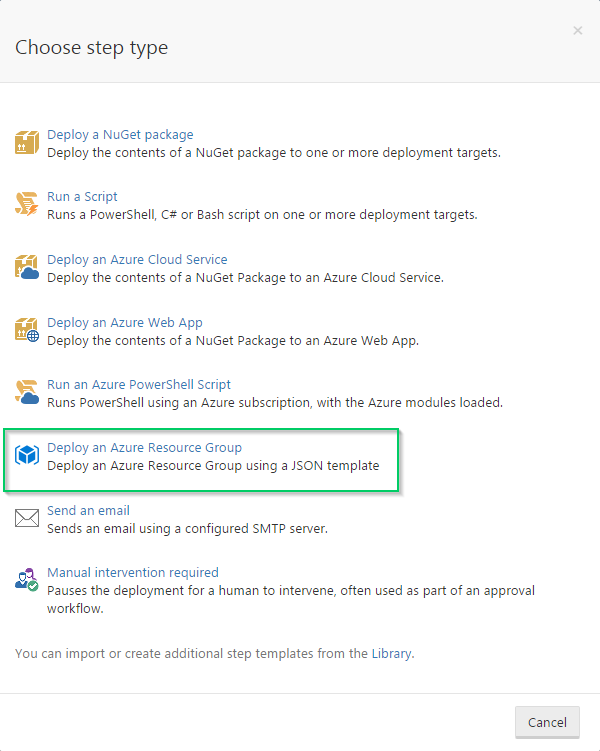600x751 pixels.
Task: Select Run an Azure PowerShell Script link
Action: click(x=139, y=385)
